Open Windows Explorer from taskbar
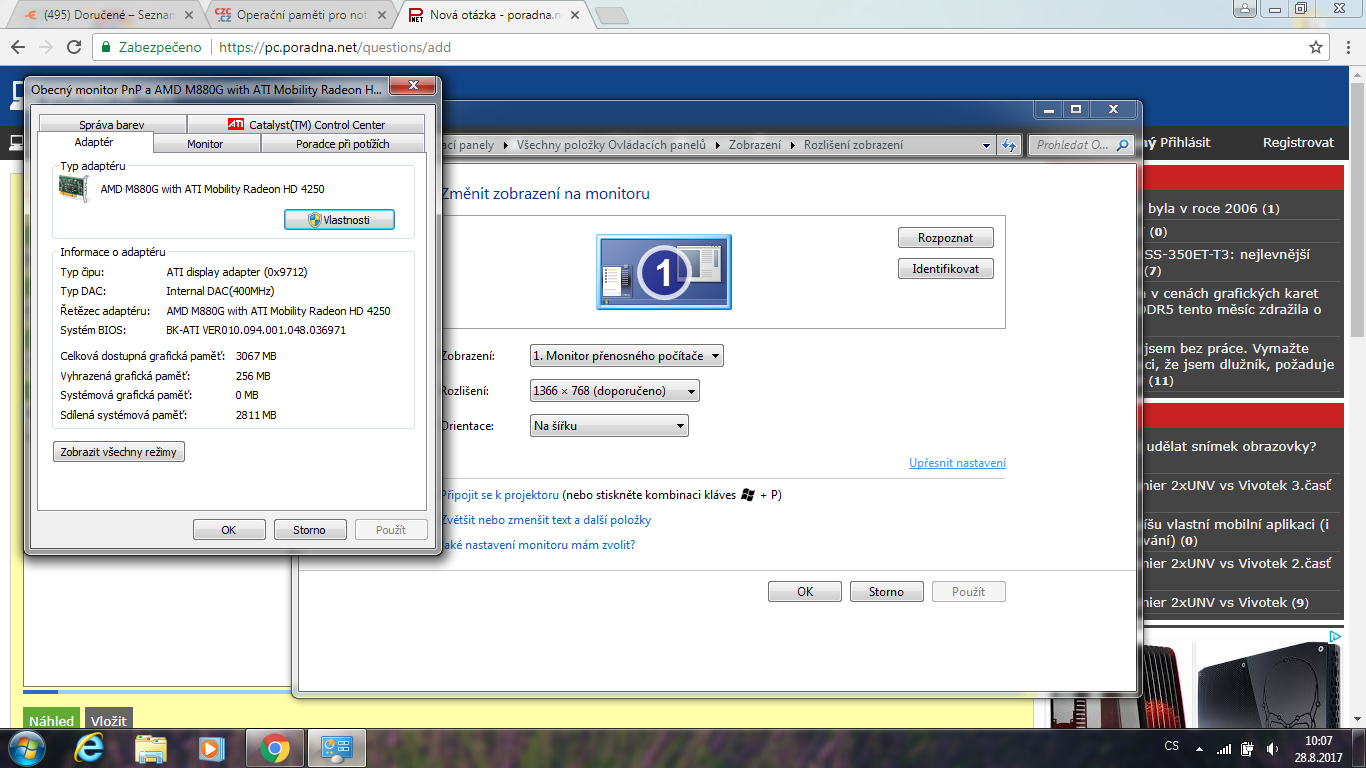 click(151, 748)
